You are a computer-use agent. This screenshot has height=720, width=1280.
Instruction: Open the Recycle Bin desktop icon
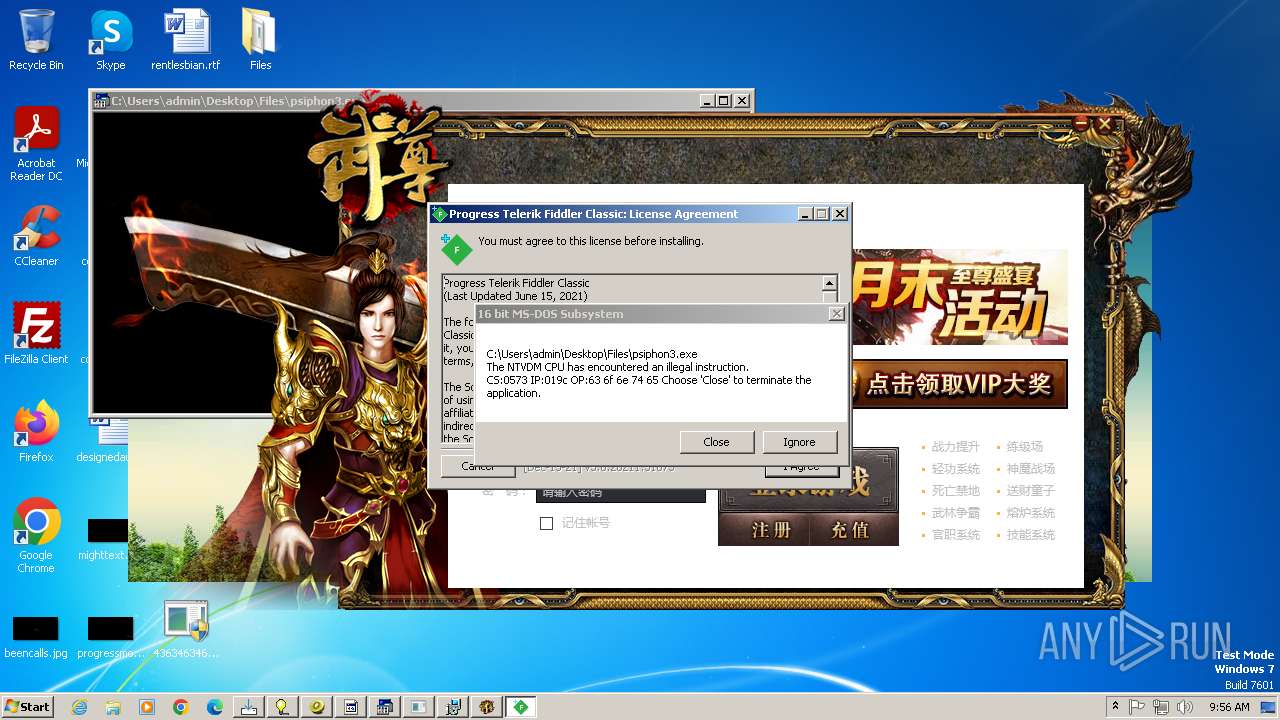[x=36, y=40]
